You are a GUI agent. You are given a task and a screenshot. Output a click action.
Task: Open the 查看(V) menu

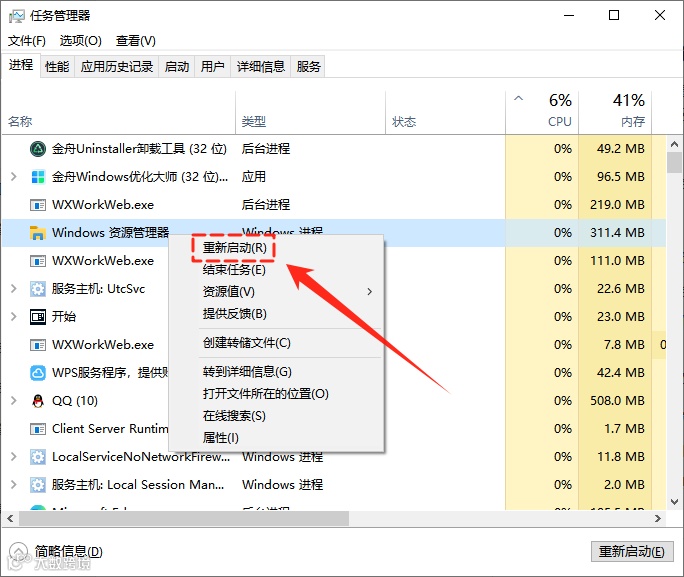click(x=136, y=41)
